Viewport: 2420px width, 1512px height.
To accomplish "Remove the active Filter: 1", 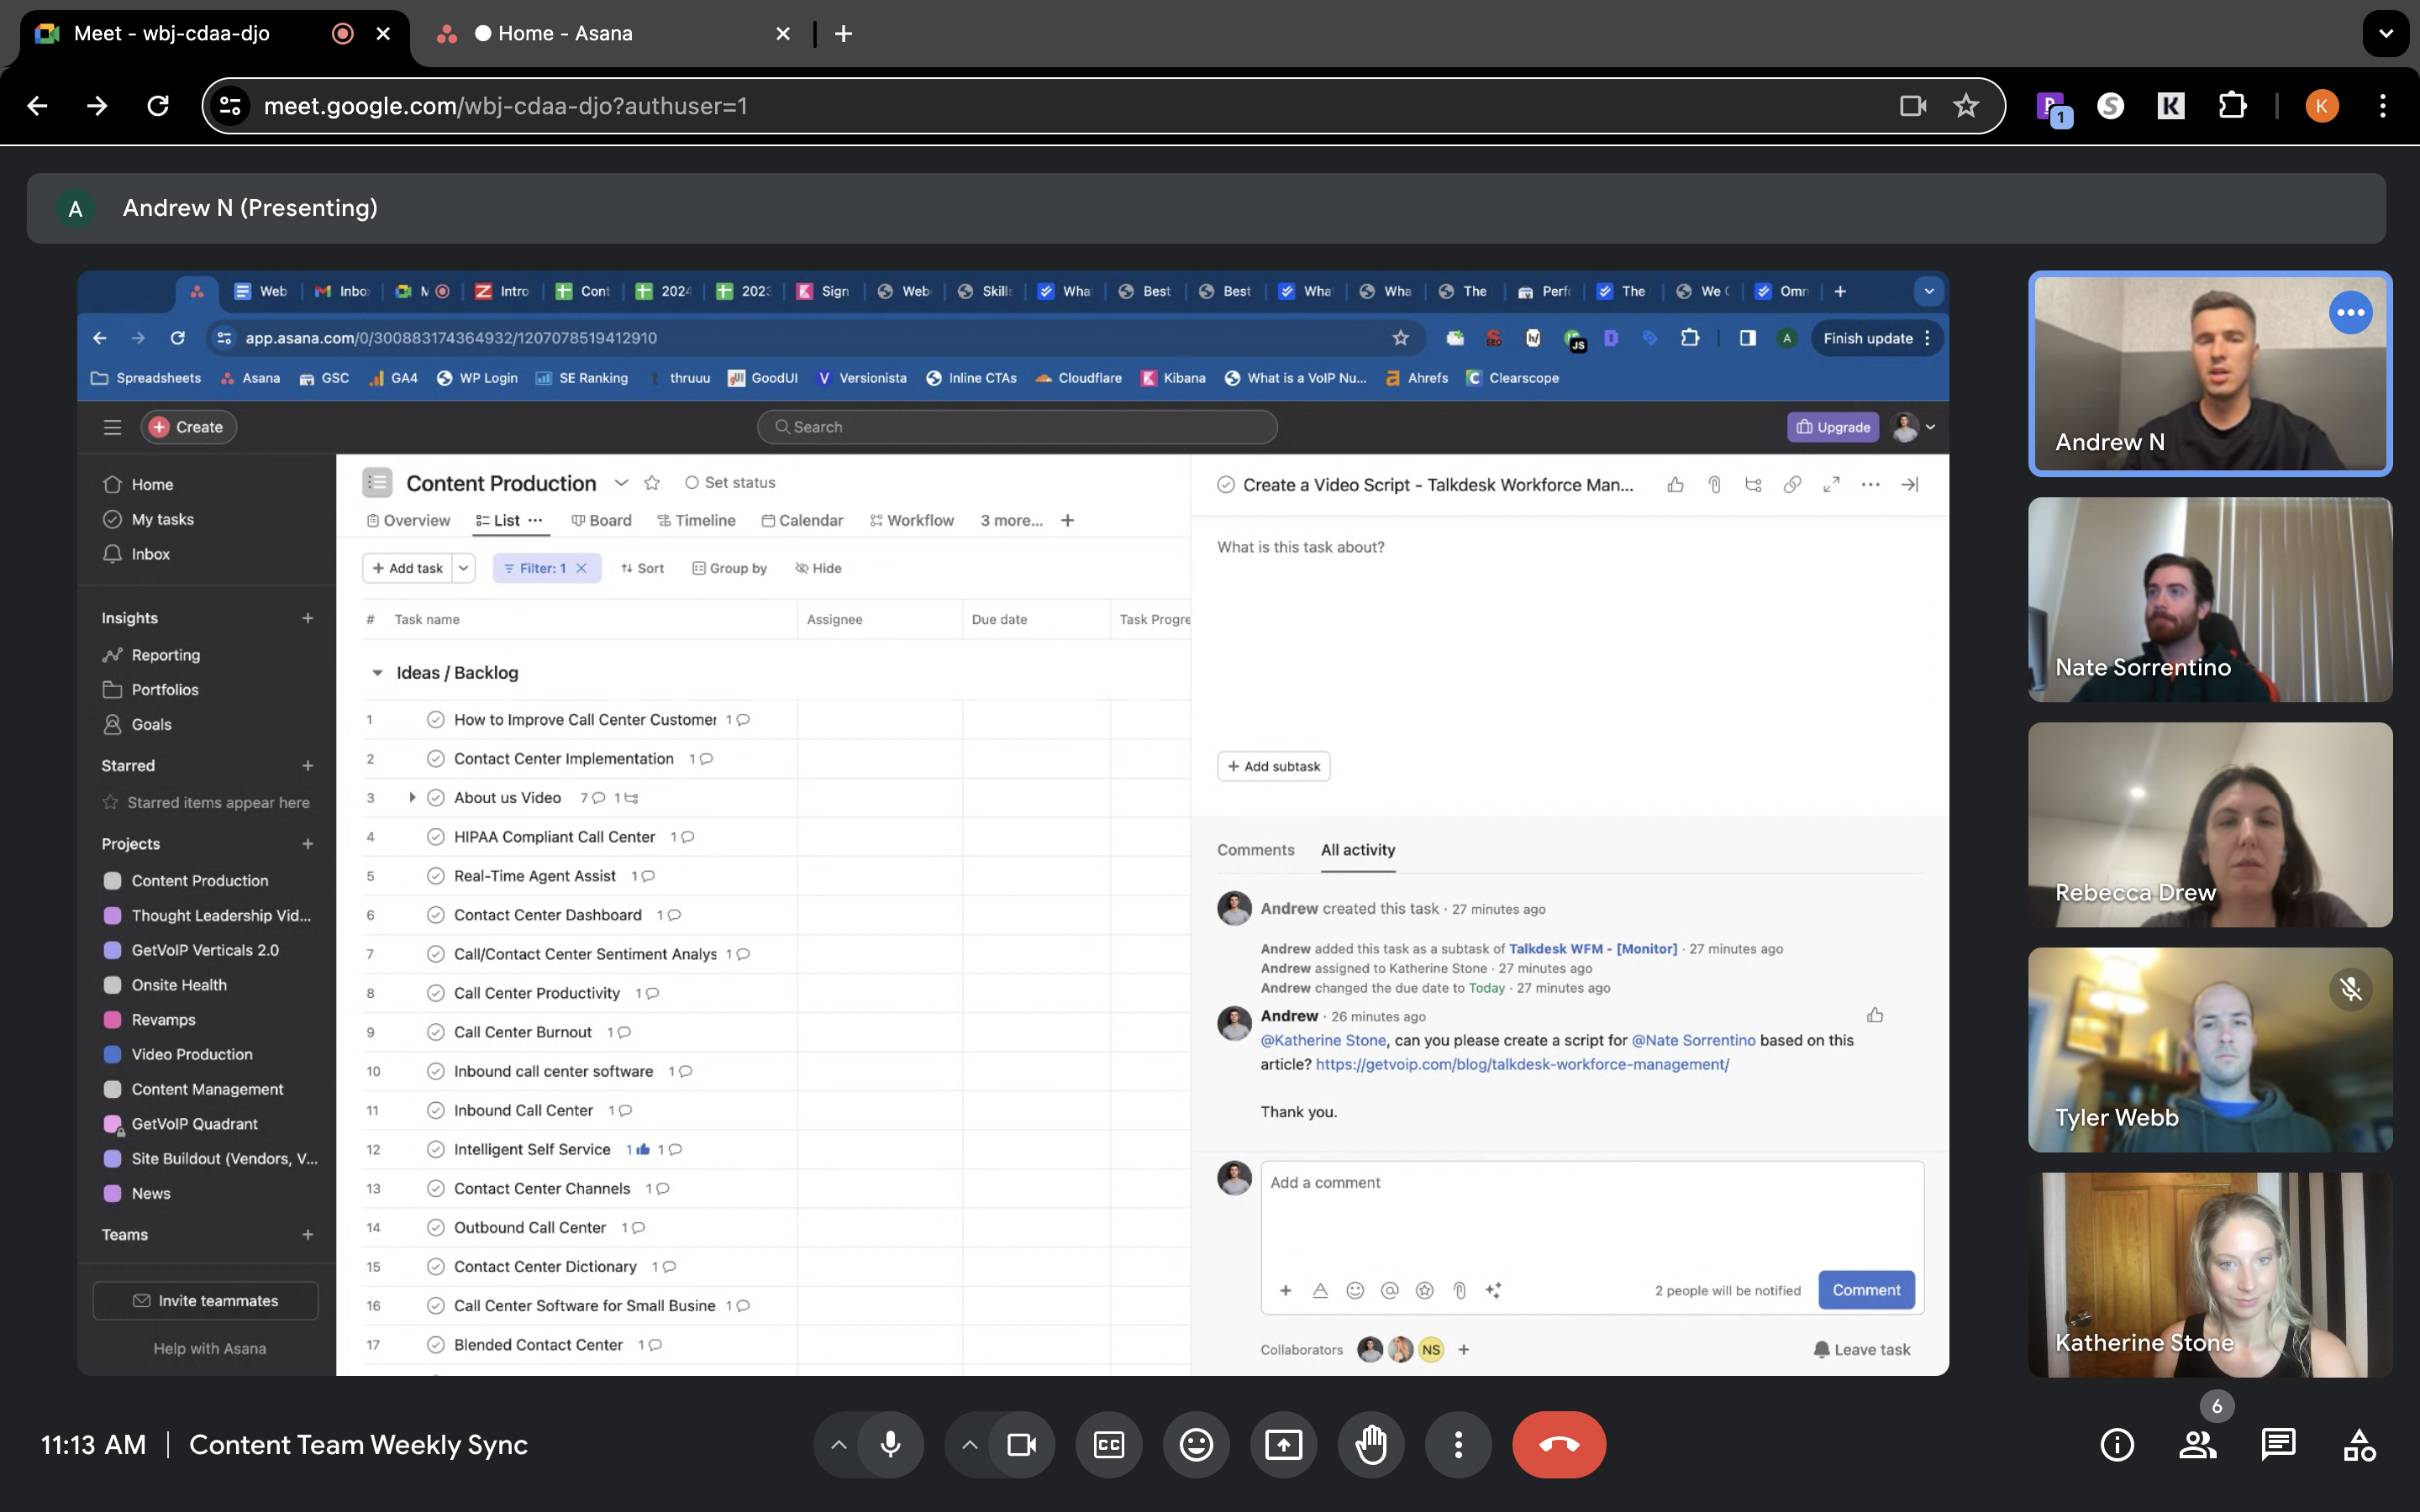I will pyautogui.click(x=582, y=568).
